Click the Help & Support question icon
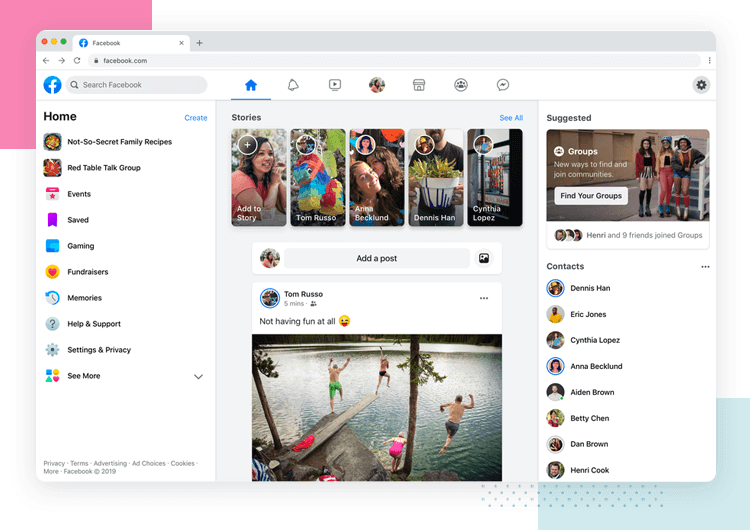 [x=53, y=324]
